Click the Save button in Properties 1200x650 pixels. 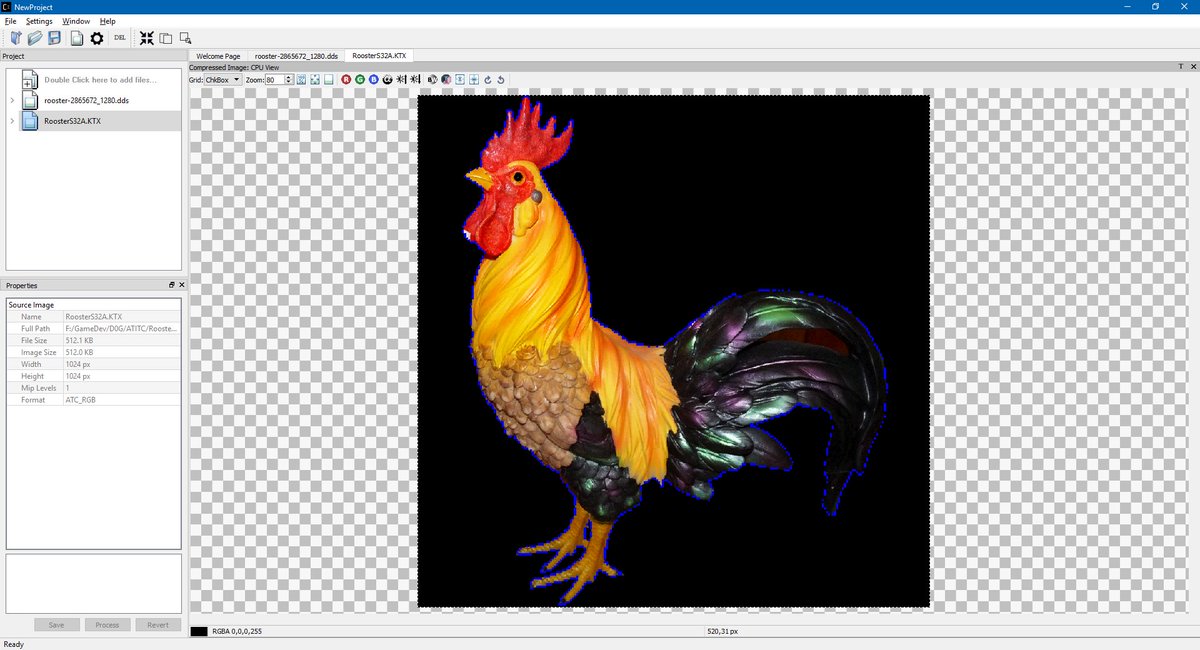pyautogui.click(x=56, y=624)
